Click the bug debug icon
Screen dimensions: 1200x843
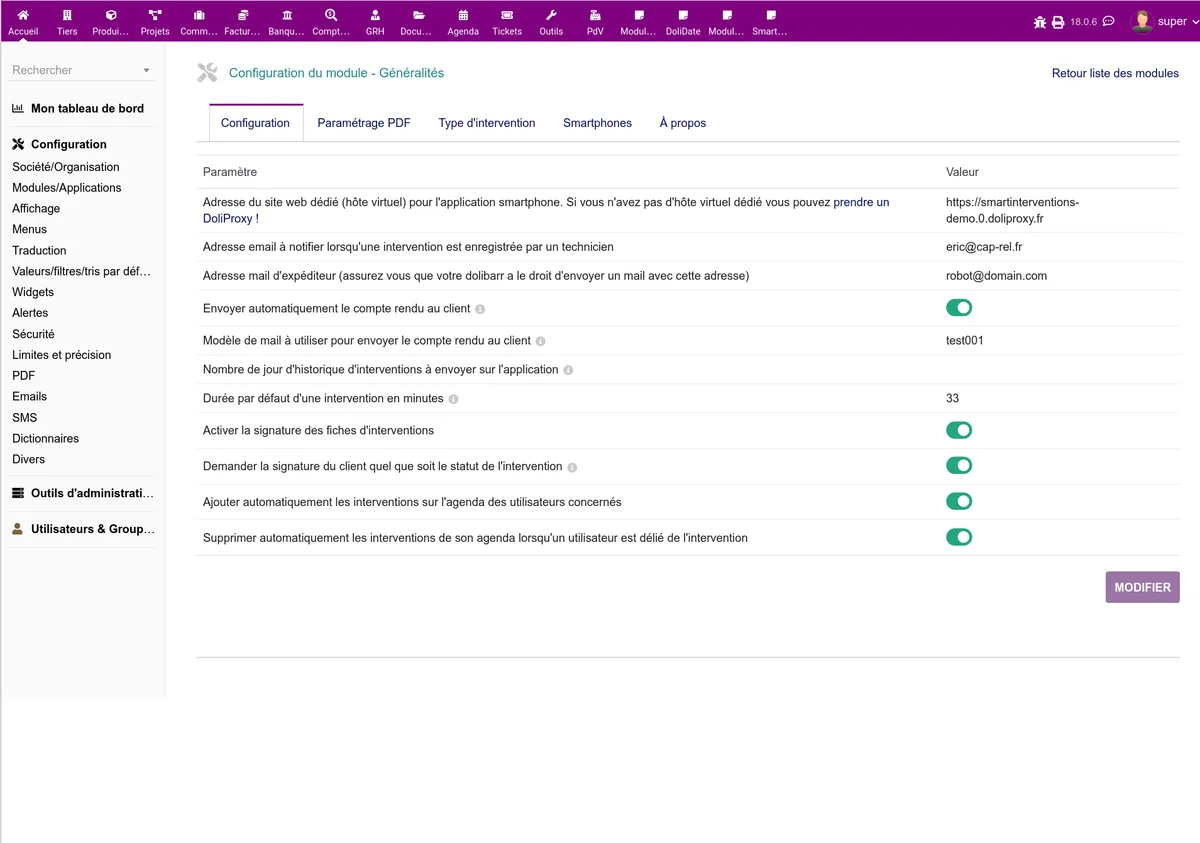tap(1040, 22)
